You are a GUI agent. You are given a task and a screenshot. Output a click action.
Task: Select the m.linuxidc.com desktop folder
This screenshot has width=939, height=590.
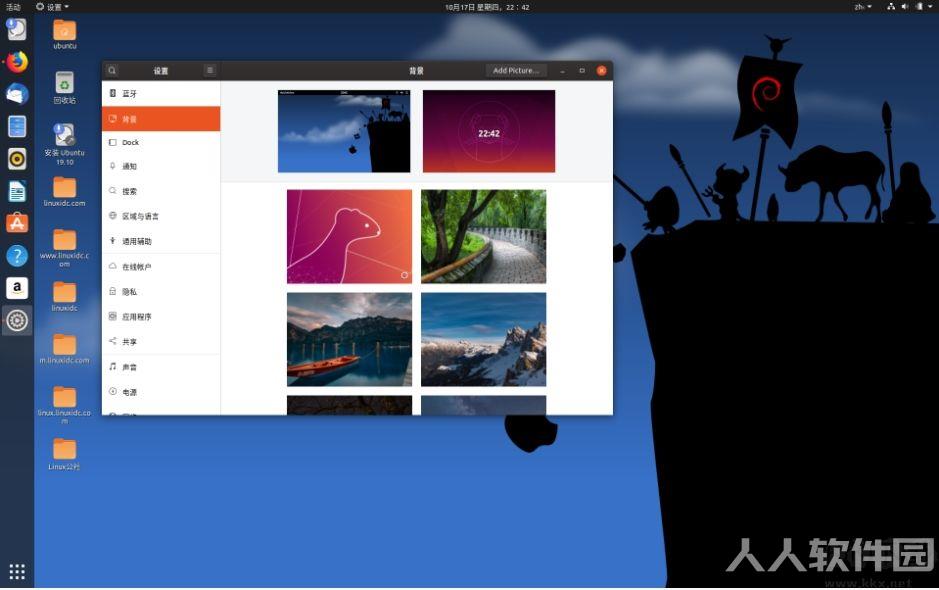(65, 349)
